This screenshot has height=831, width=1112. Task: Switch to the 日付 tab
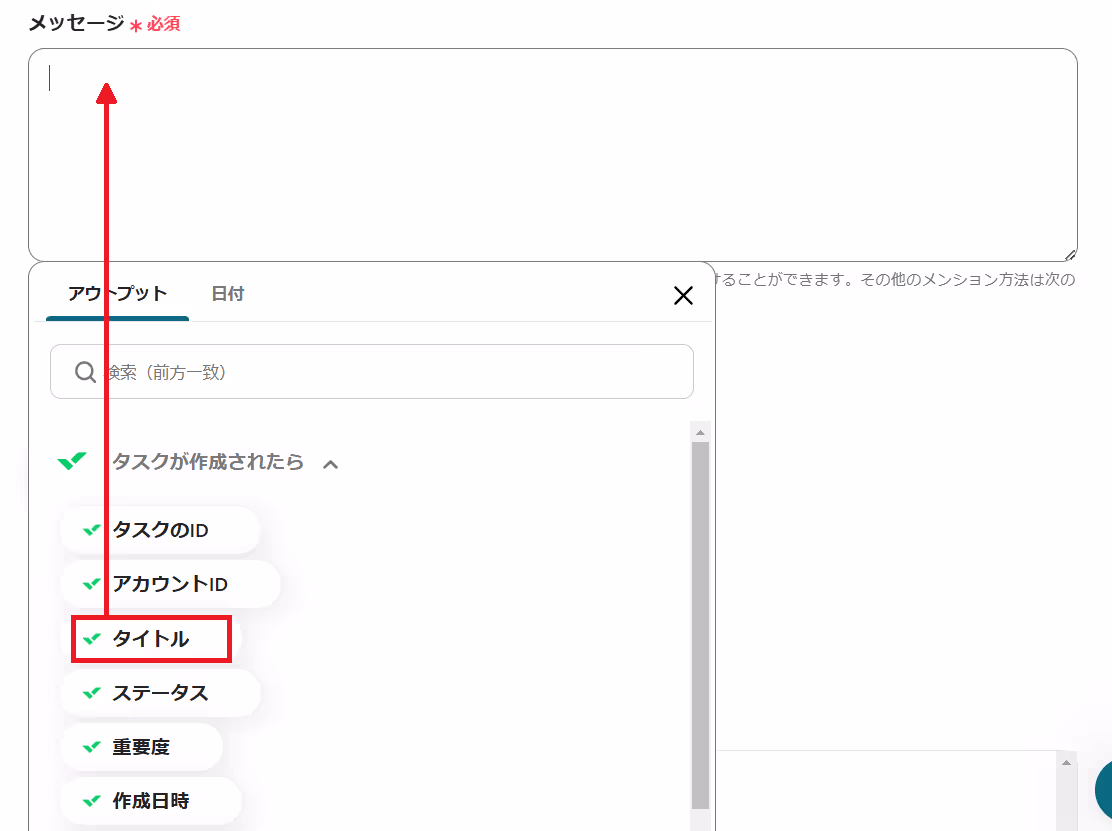[228, 294]
